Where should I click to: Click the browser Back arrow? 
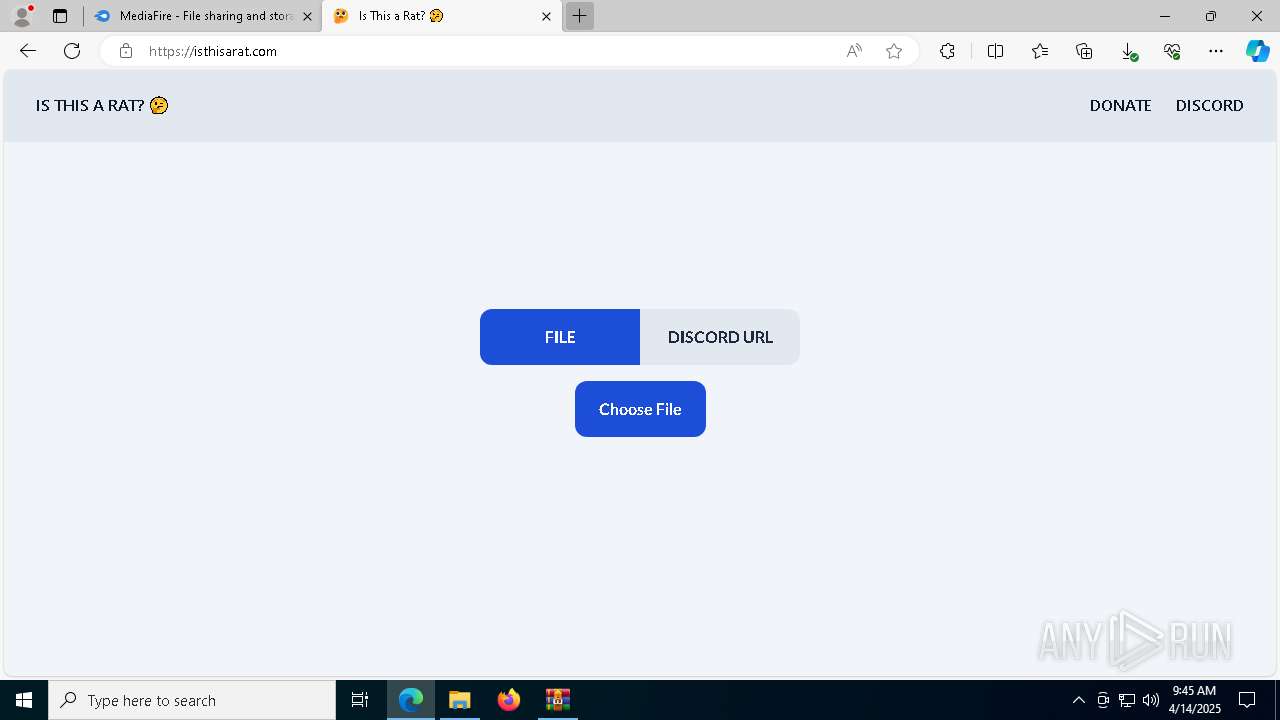tap(28, 51)
